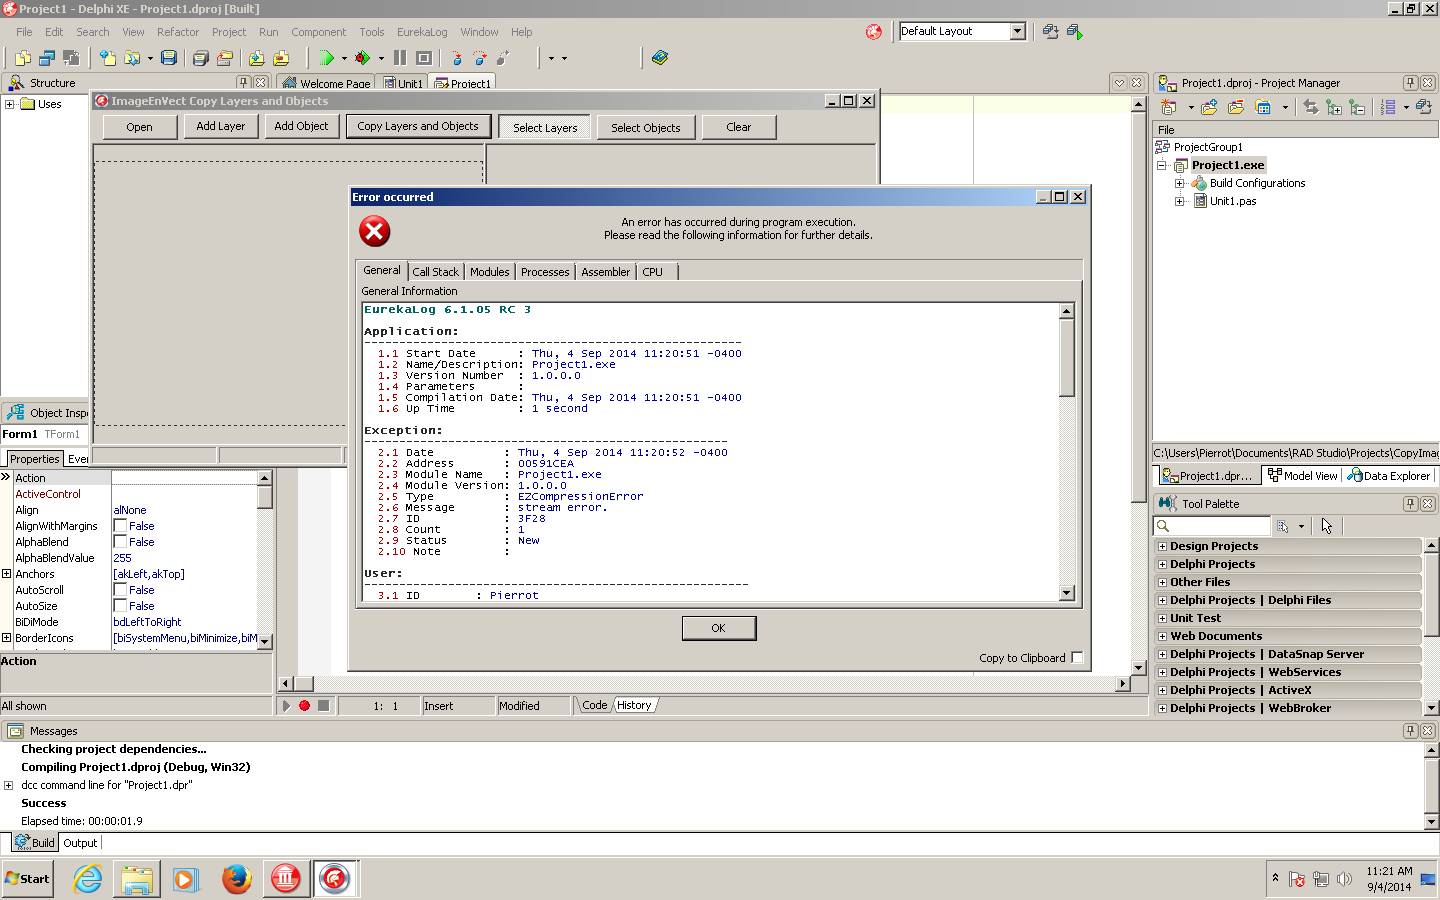Click the Tool Palette search field
1440x900 pixels.
1211,526
